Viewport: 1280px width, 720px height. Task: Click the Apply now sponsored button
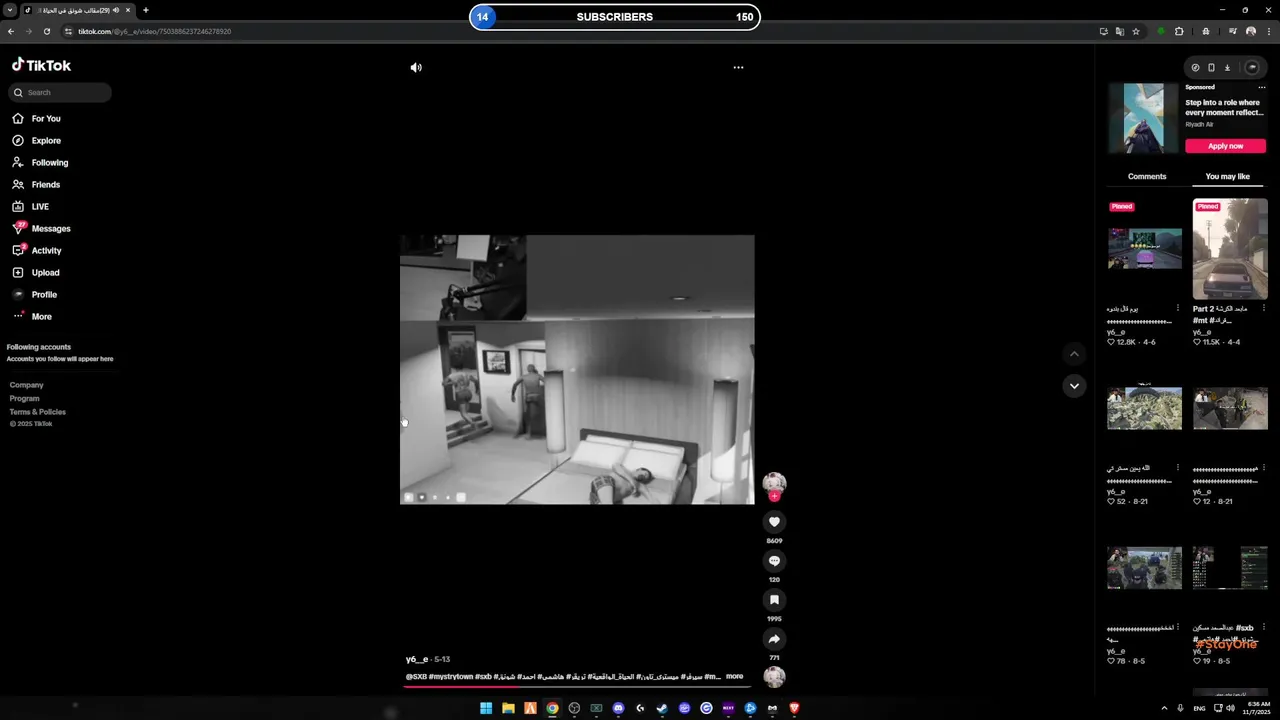click(1225, 146)
